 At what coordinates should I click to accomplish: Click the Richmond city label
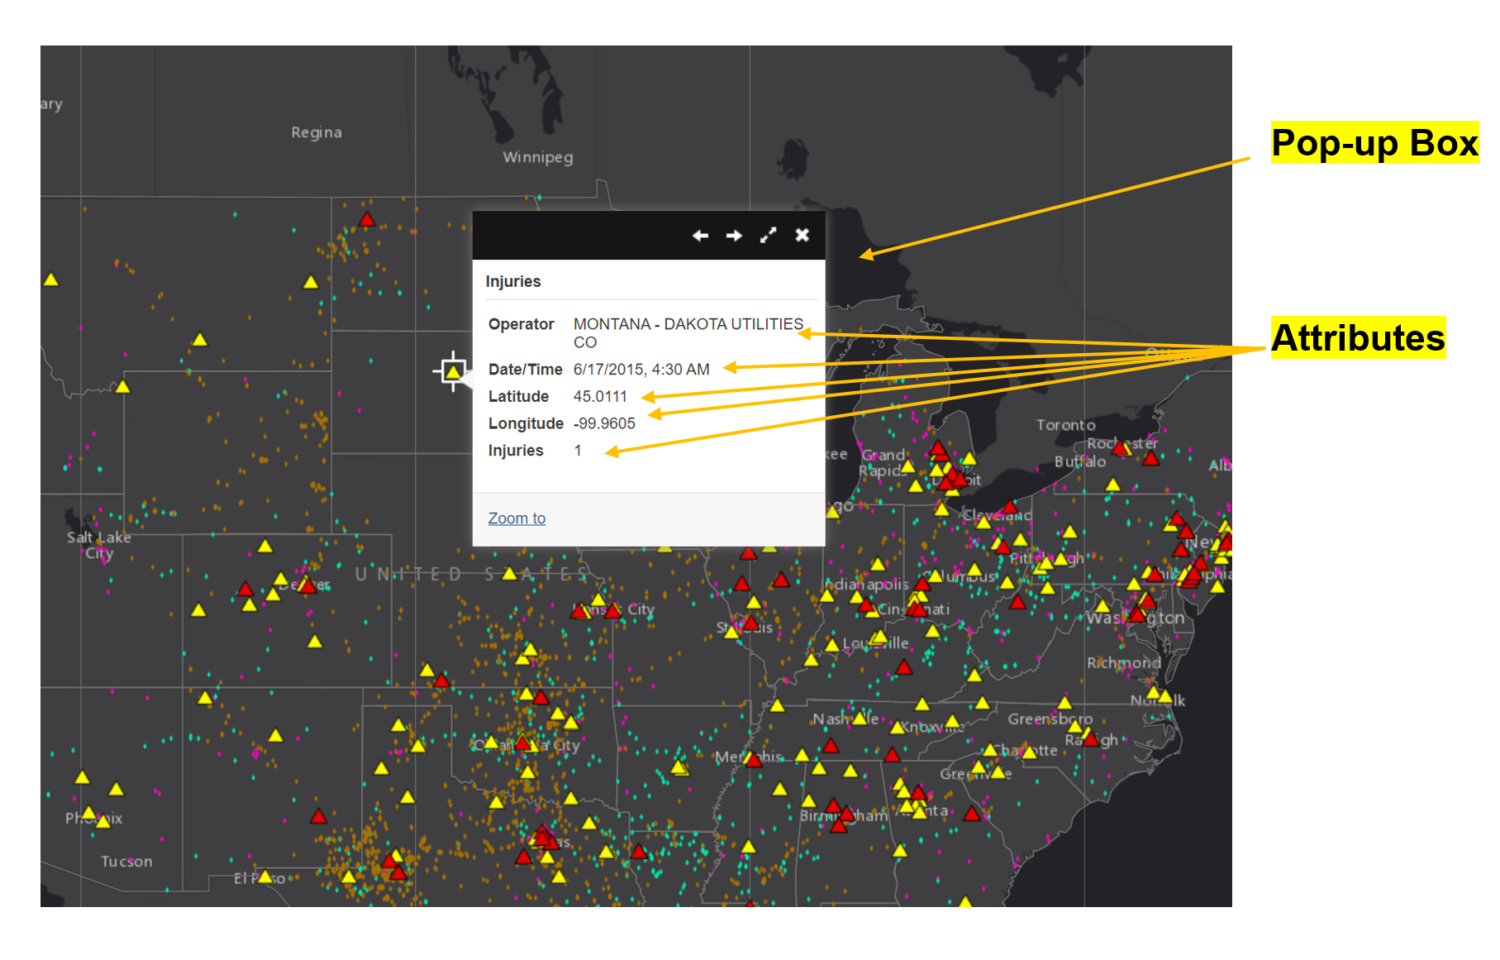(1123, 663)
